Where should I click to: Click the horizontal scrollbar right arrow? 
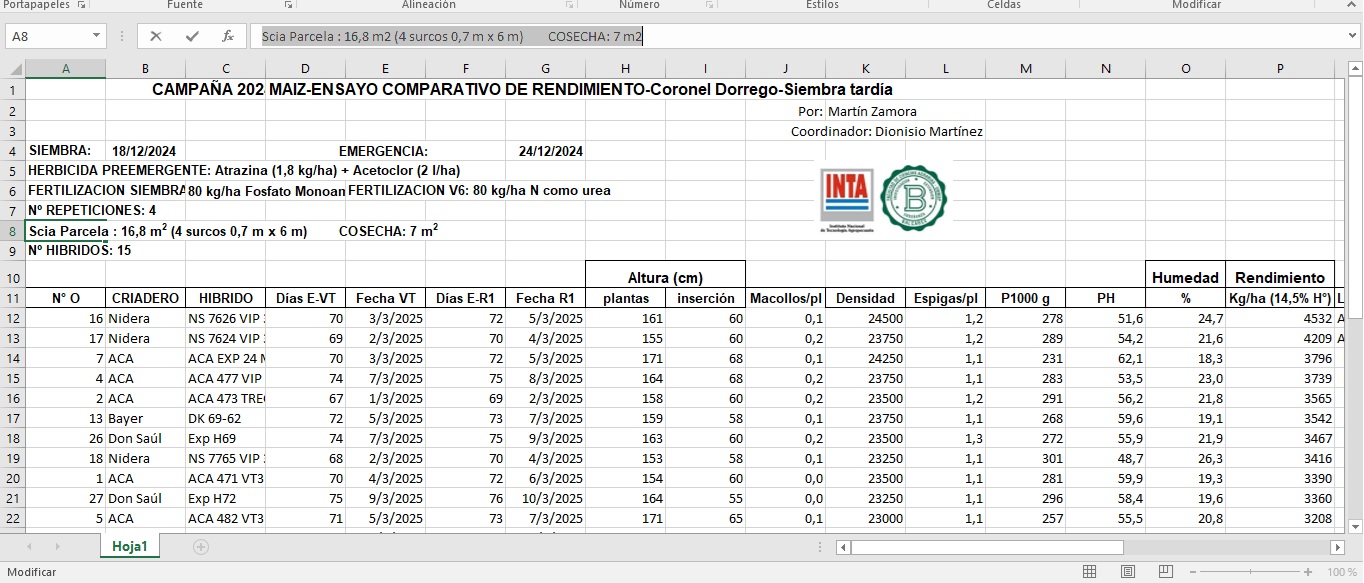coord(1337,547)
